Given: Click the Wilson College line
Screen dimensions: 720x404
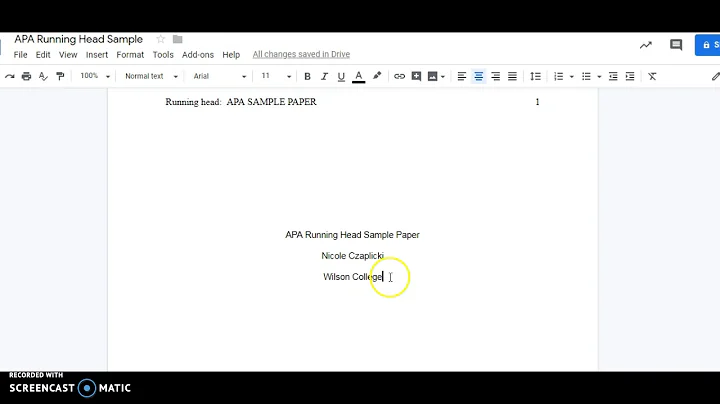Looking at the screenshot, I should [x=353, y=277].
